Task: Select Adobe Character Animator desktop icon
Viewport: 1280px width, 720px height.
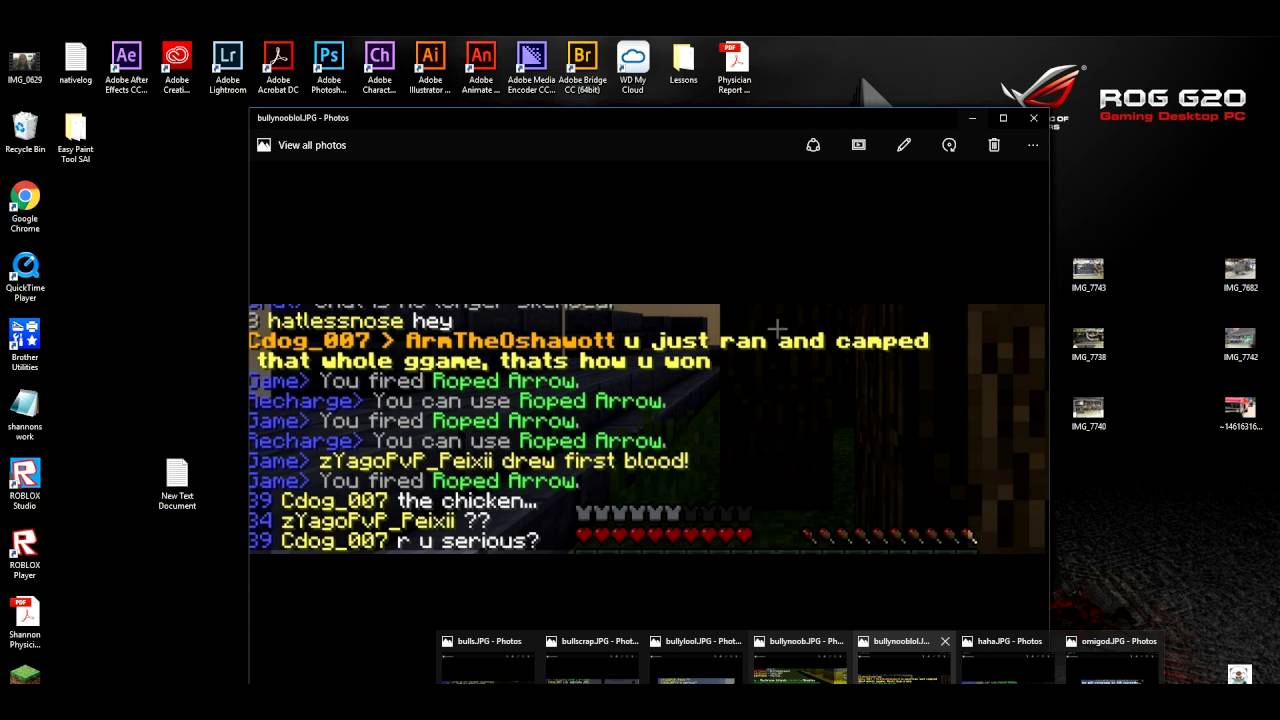Action: (x=379, y=68)
